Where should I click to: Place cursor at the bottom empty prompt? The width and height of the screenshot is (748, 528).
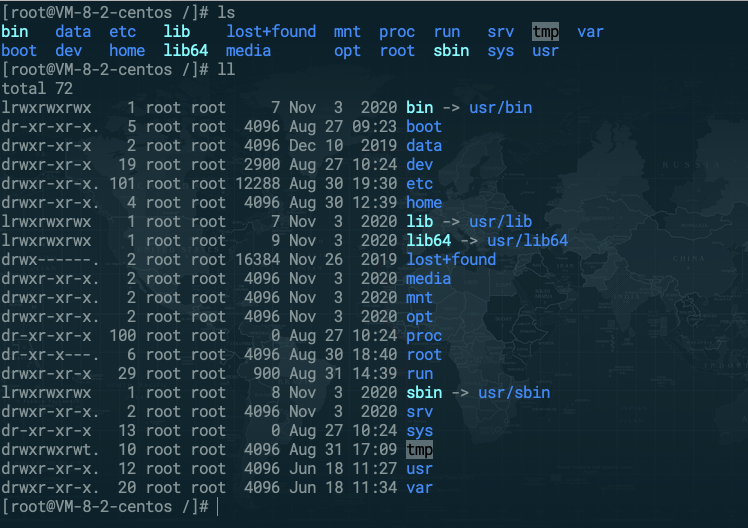[x=217, y=507]
